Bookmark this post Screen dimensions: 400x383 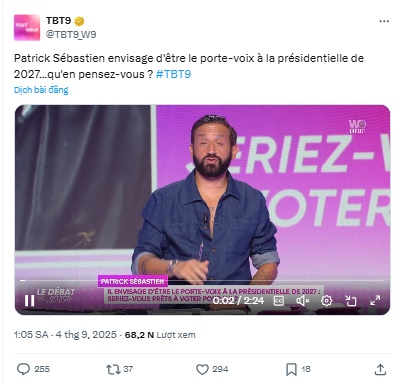tap(291, 369)
